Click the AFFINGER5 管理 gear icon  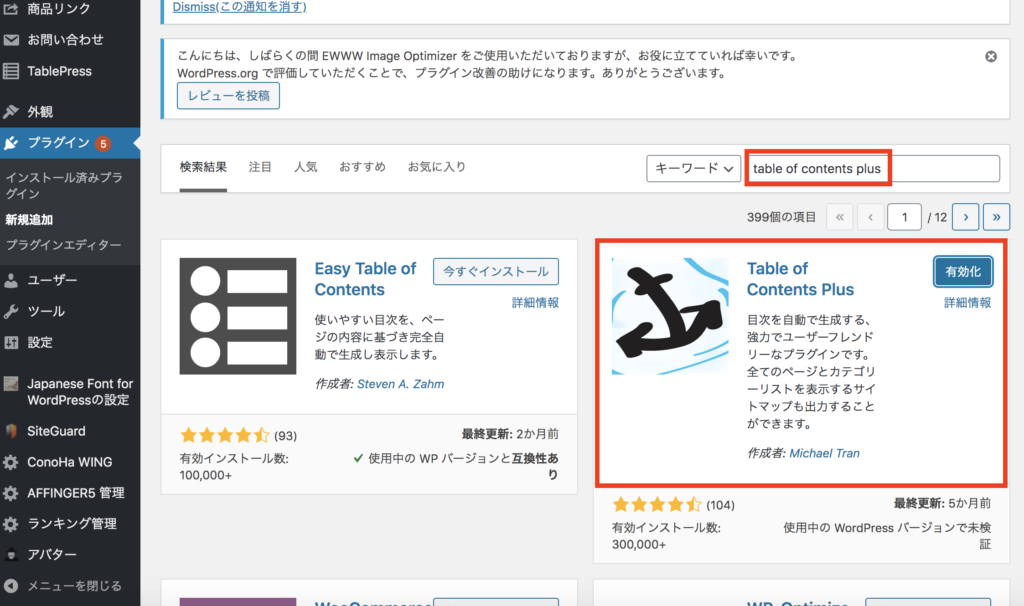point(11,493)
